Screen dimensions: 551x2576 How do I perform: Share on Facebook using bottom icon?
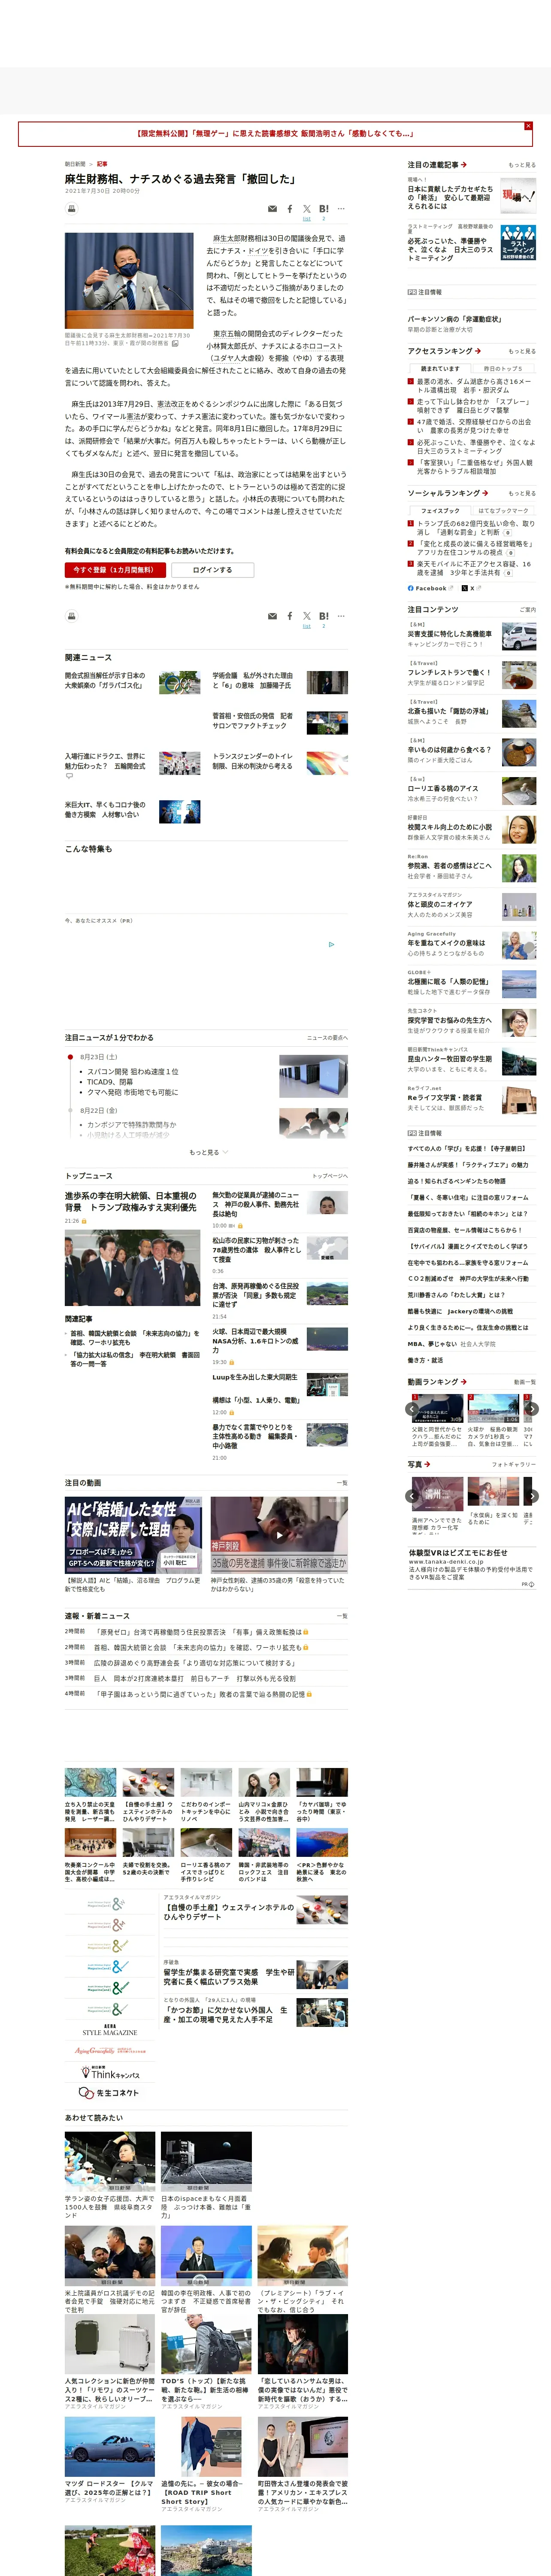coord(290,616)
